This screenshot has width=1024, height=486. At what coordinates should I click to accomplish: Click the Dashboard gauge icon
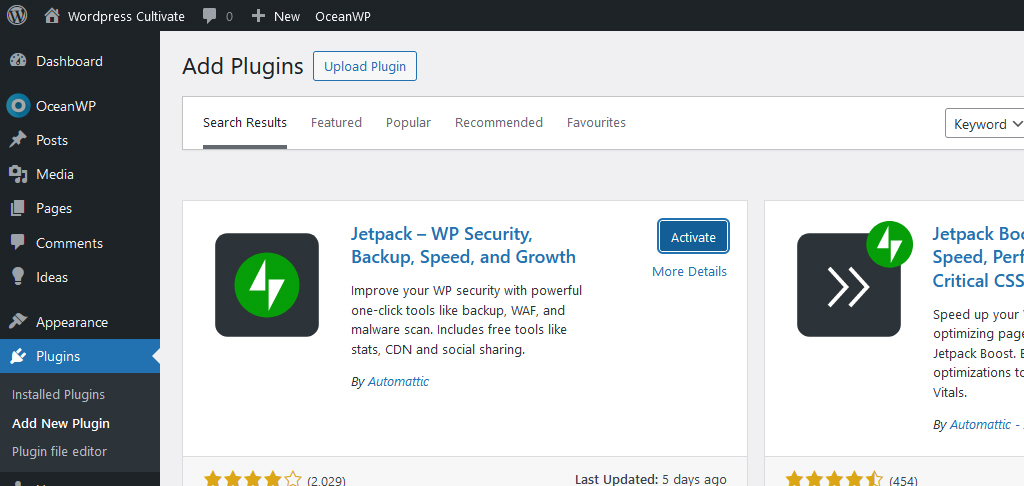[x=18, y=61]
